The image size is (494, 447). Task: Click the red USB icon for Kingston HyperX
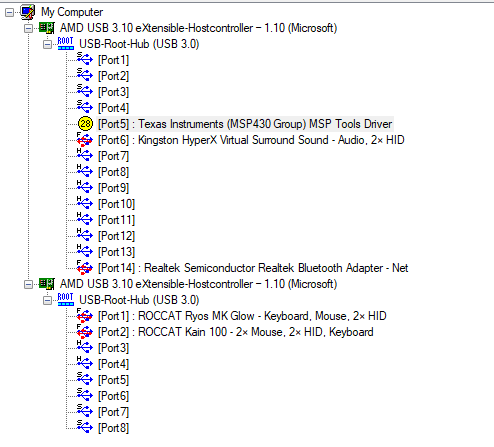click(85, 140)
